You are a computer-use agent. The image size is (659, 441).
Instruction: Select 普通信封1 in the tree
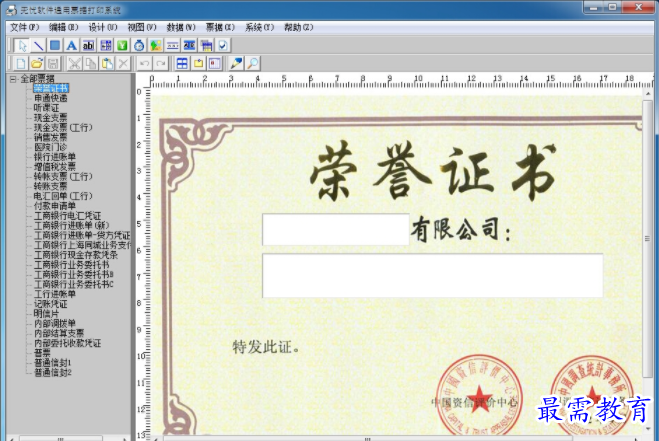pyautogui.click(x=53, y=362)
